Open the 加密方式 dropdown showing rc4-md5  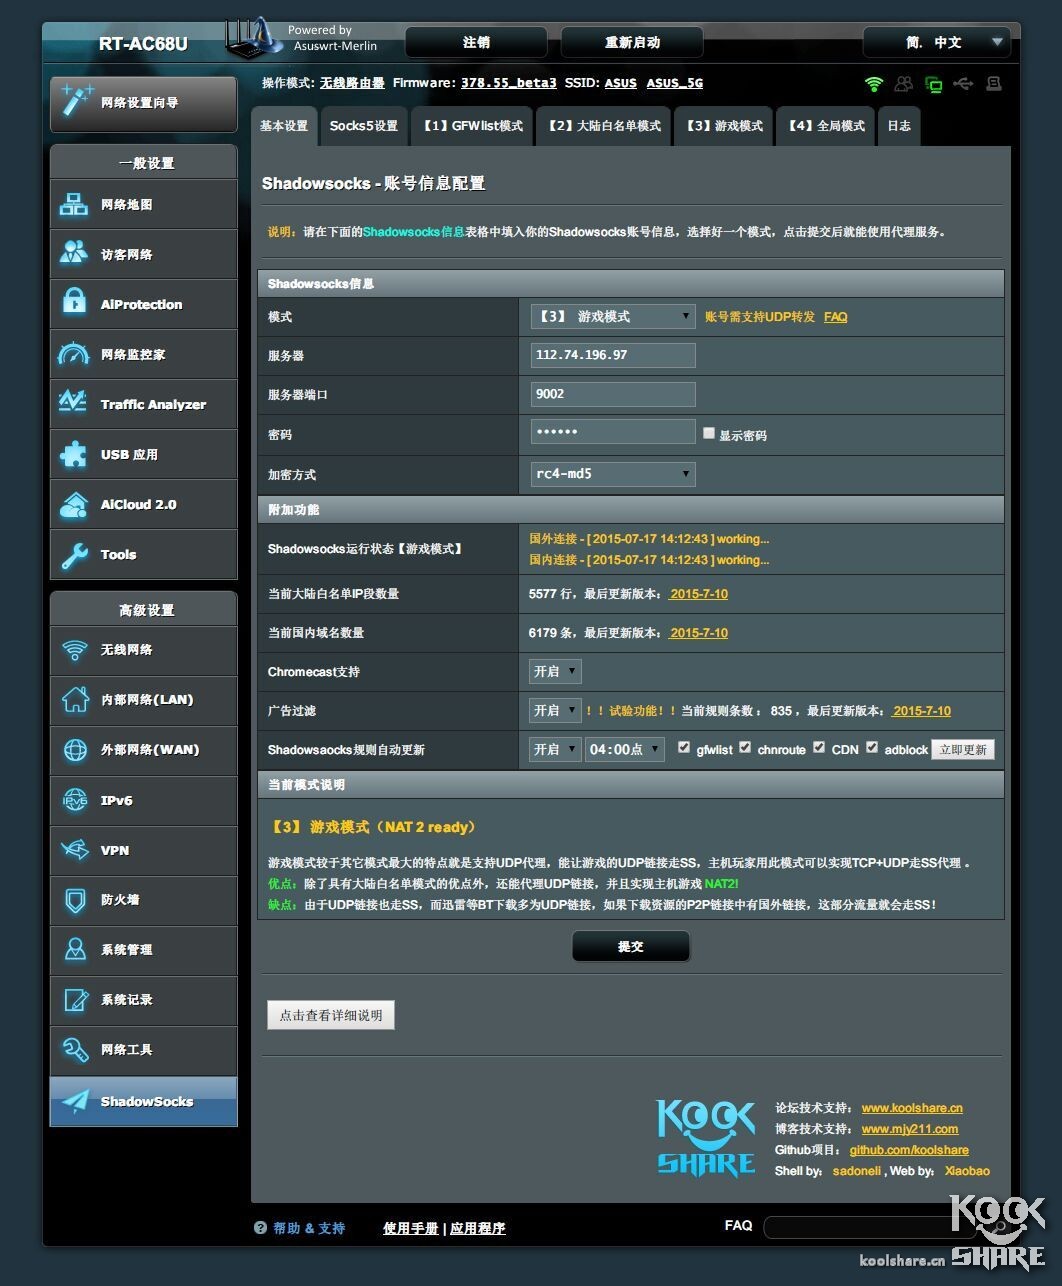tap(611, 473)
